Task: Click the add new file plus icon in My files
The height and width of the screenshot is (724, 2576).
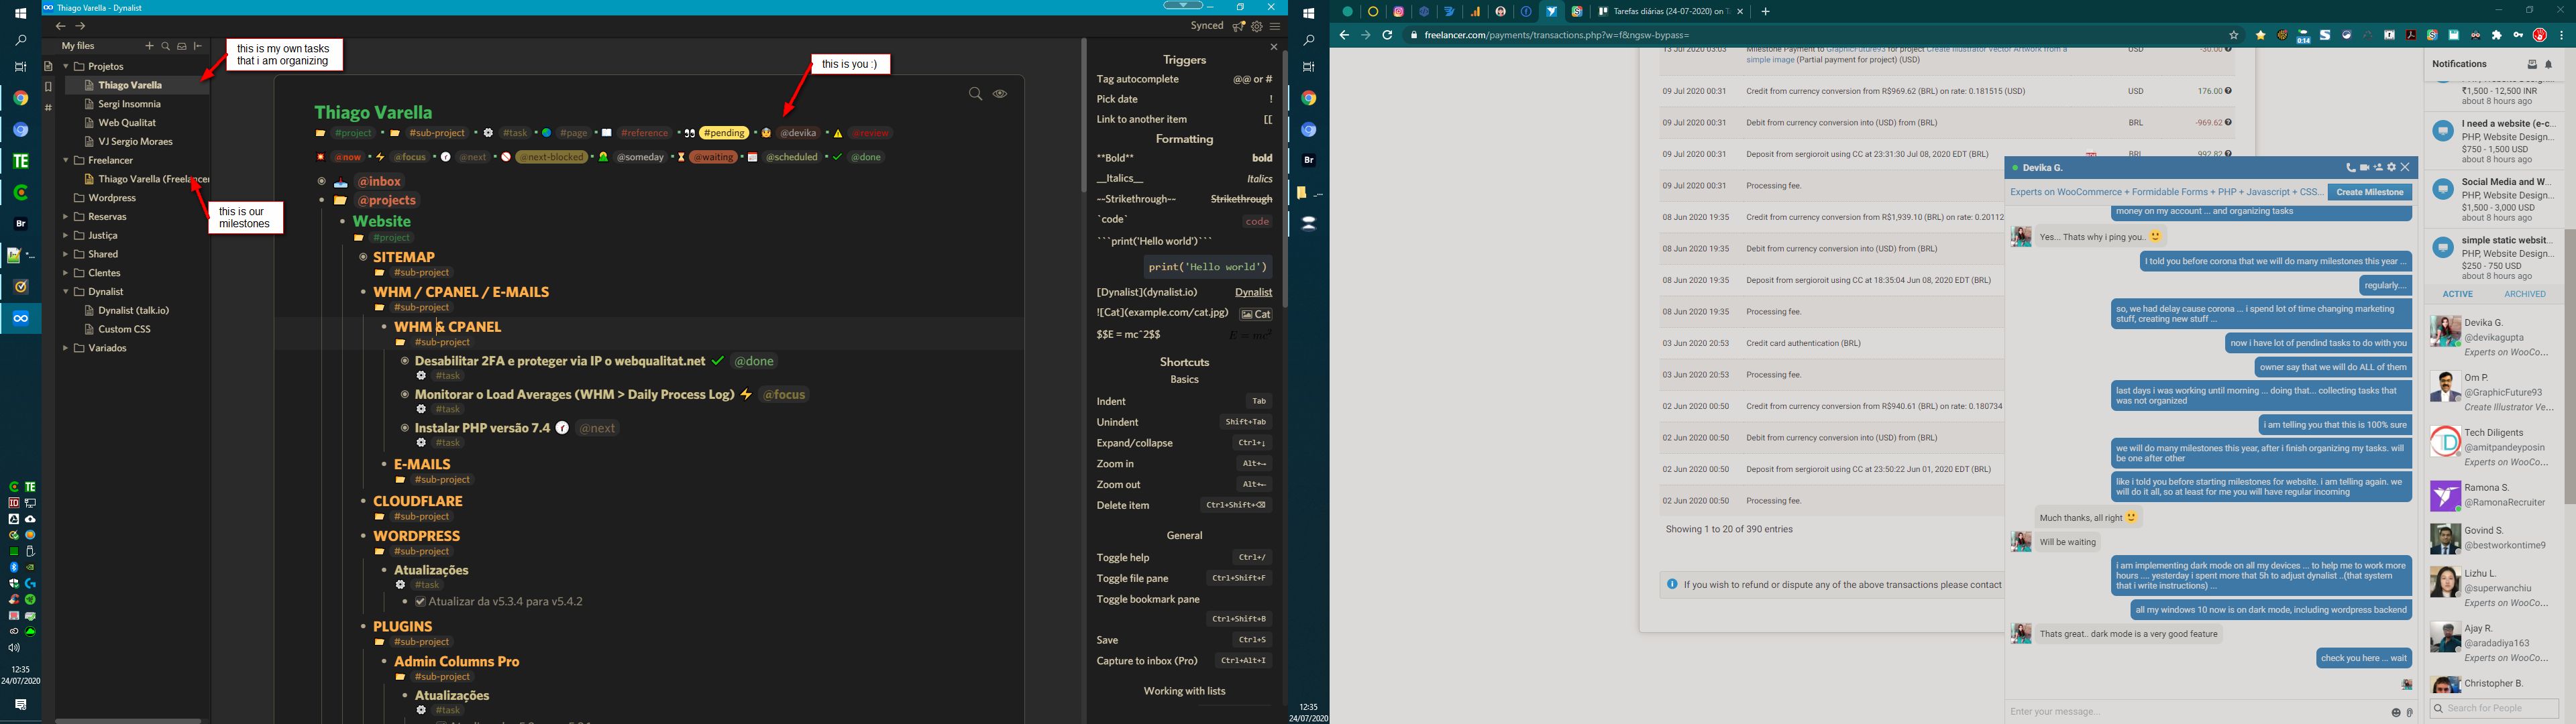Action: (x=150, y=46)
